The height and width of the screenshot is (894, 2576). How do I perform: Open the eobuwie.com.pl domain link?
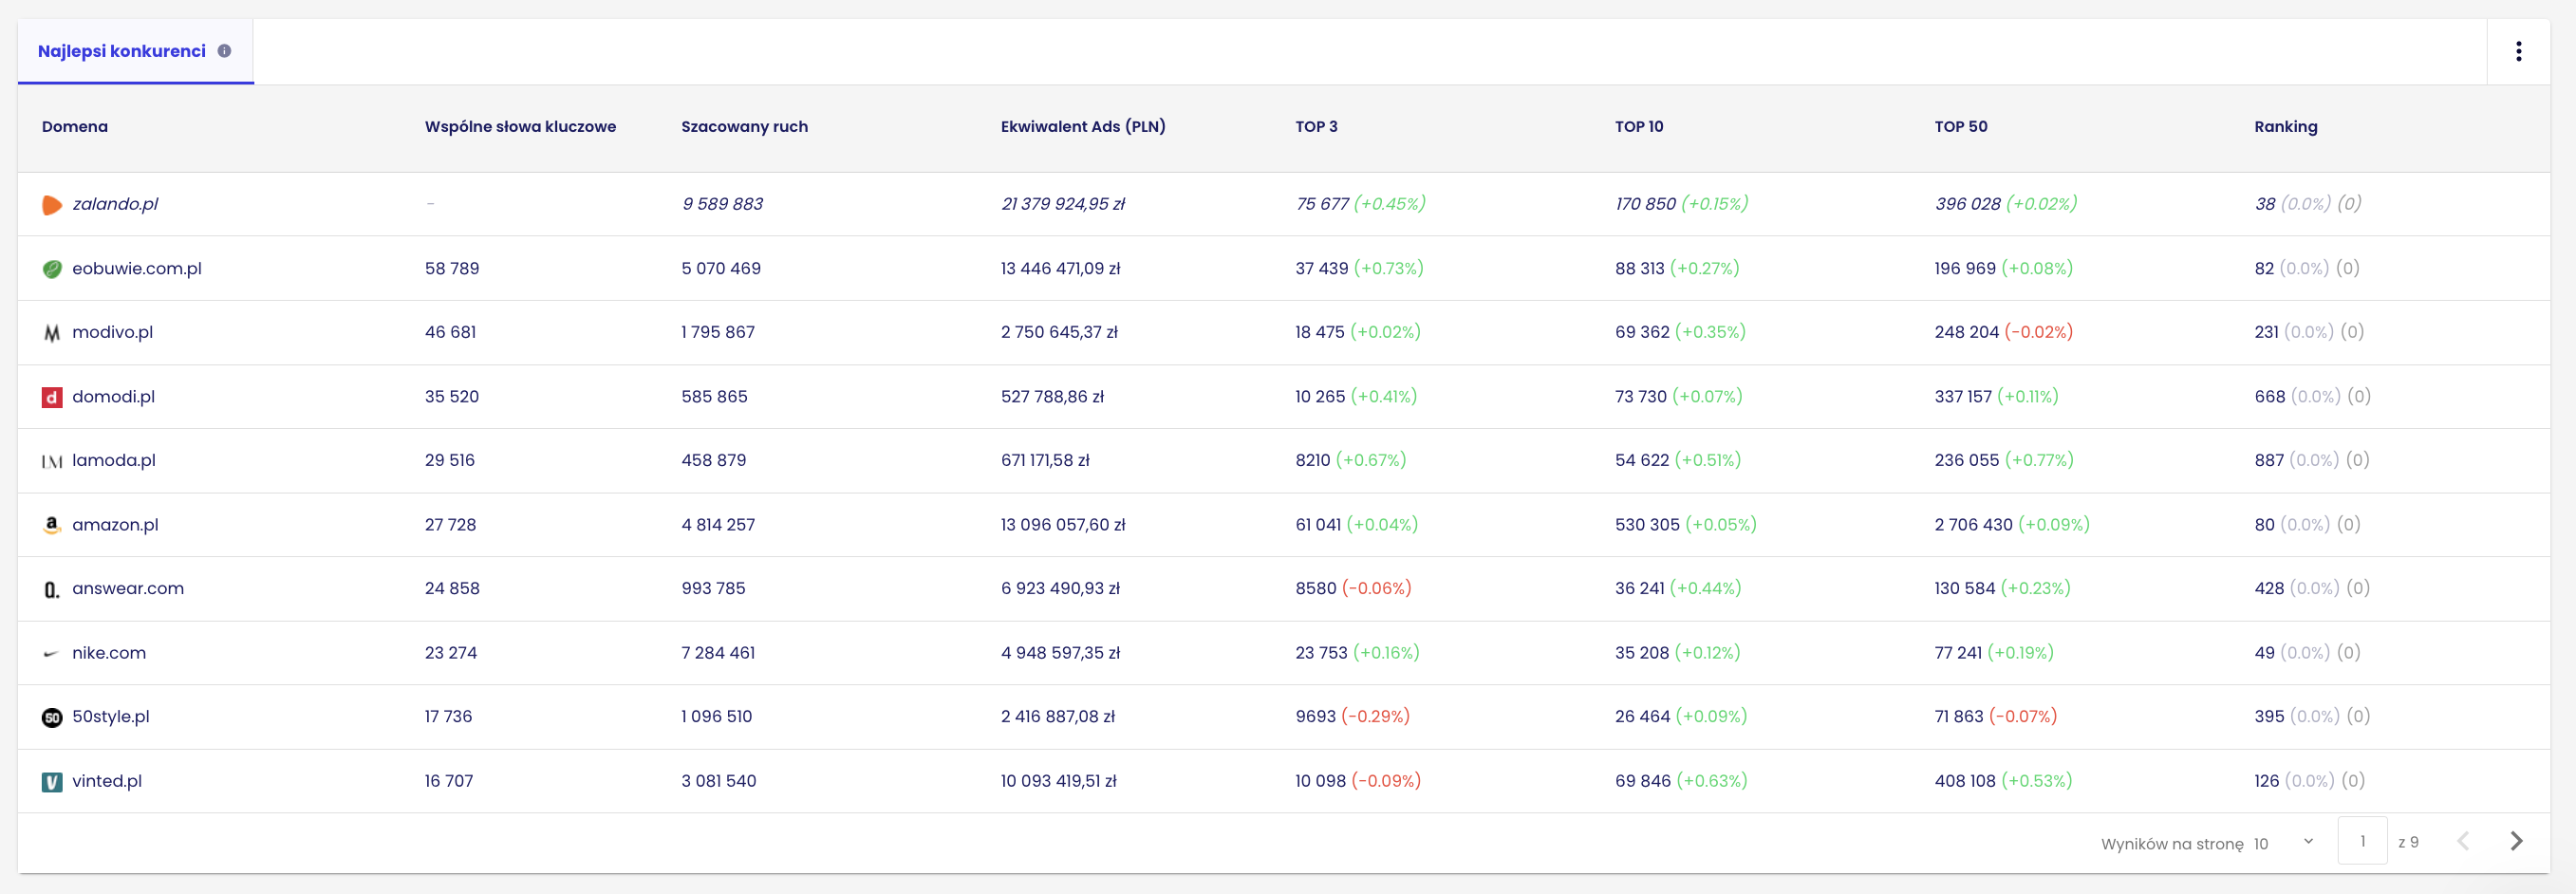(x=137, y=268)
